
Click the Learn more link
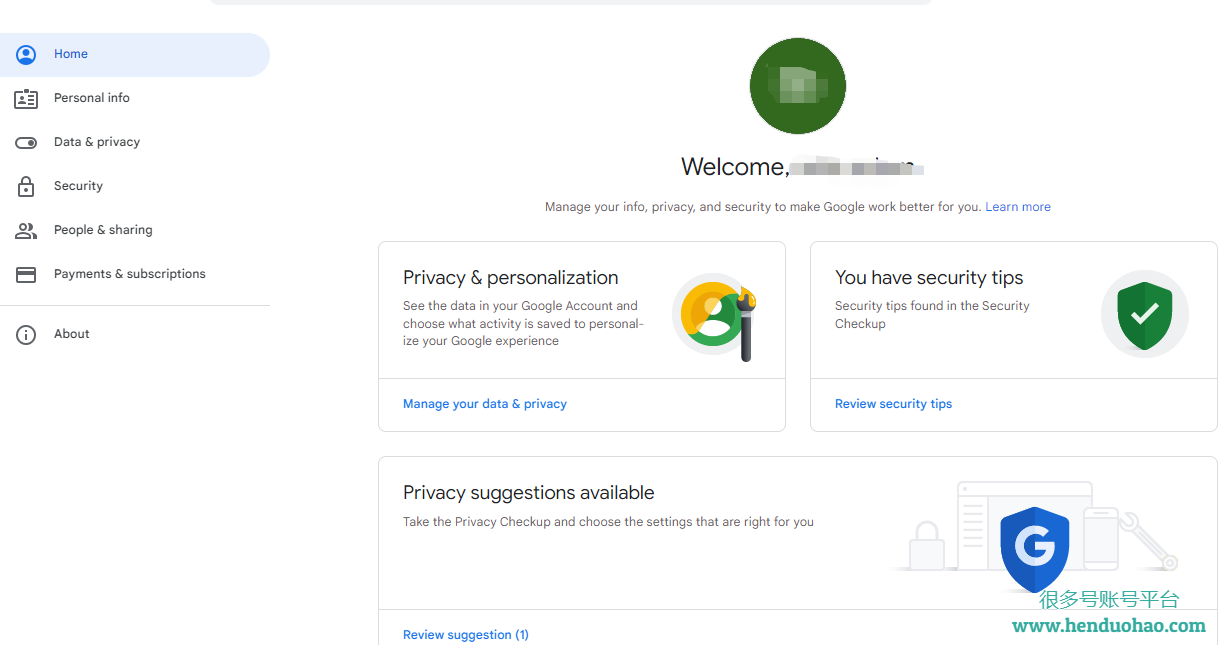pyautogui.click(x=1018, y=207)
